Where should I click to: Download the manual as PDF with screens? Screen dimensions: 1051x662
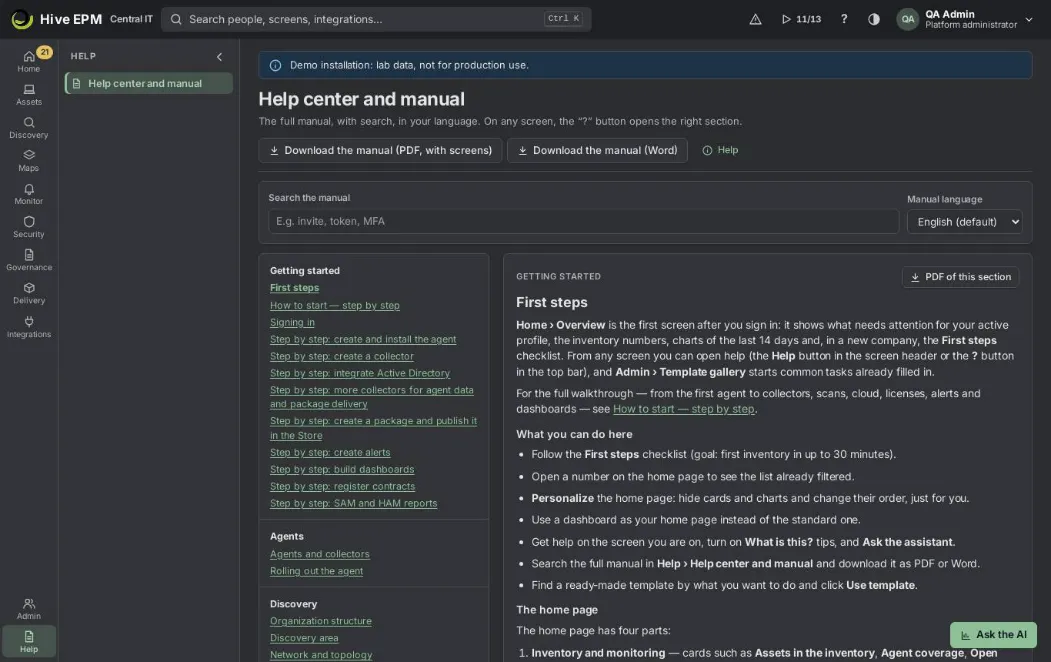point(380,150)
